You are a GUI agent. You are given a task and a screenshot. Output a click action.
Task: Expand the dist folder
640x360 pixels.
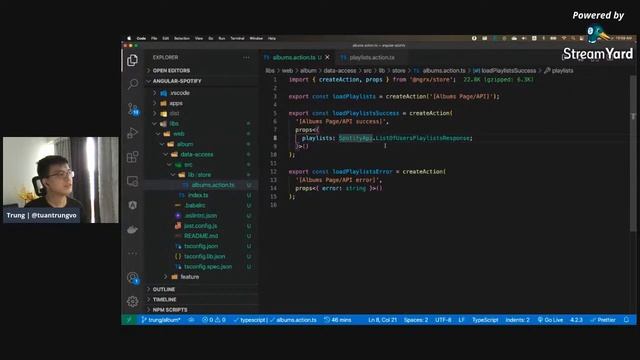click(x=174, y=113)
